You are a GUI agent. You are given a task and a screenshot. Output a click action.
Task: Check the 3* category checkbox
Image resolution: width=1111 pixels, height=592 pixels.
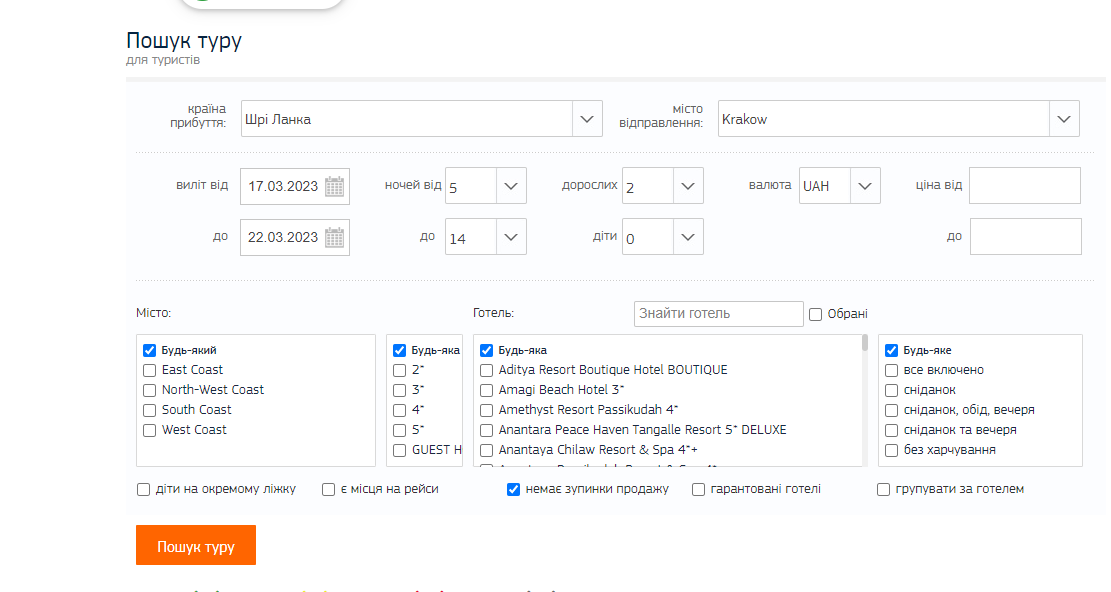coord(400,390)
